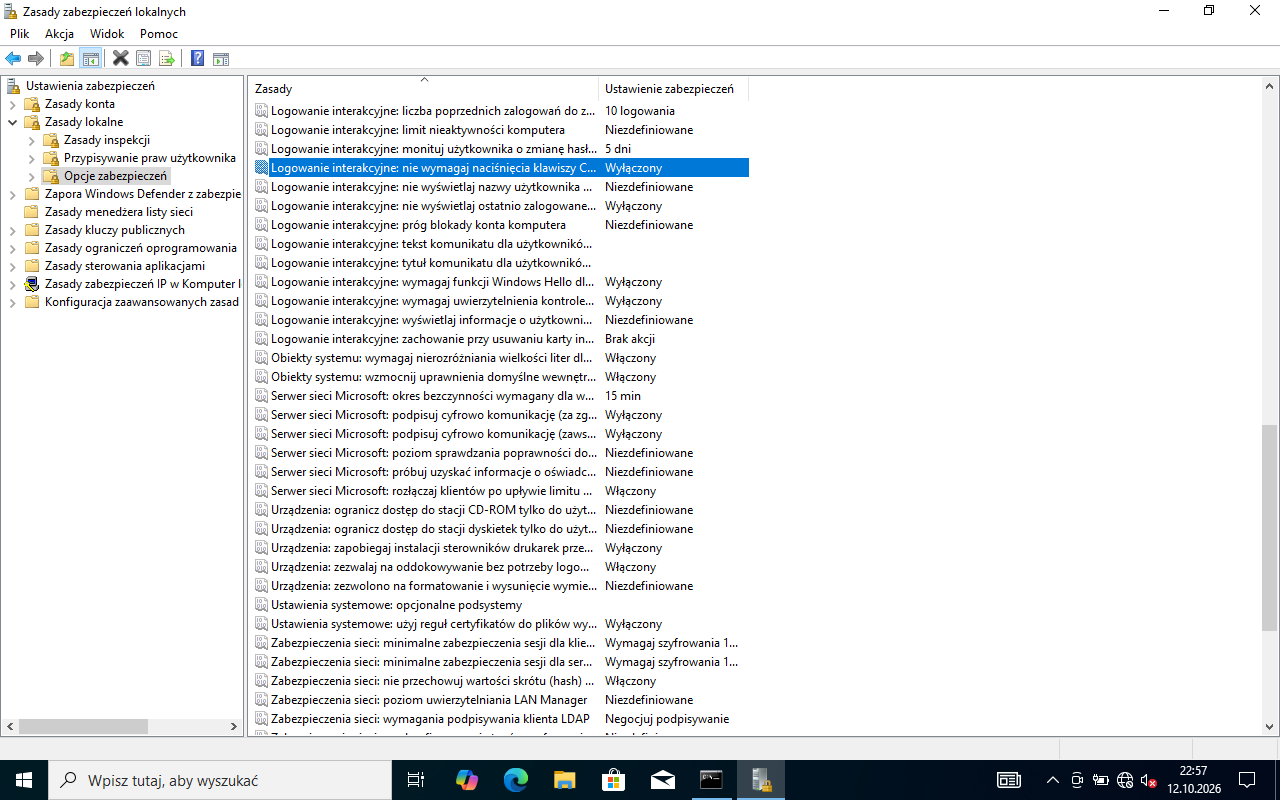
Task: Click the Delete X toolbar icon
Action: pyautogui.click(x=120, y=58)
